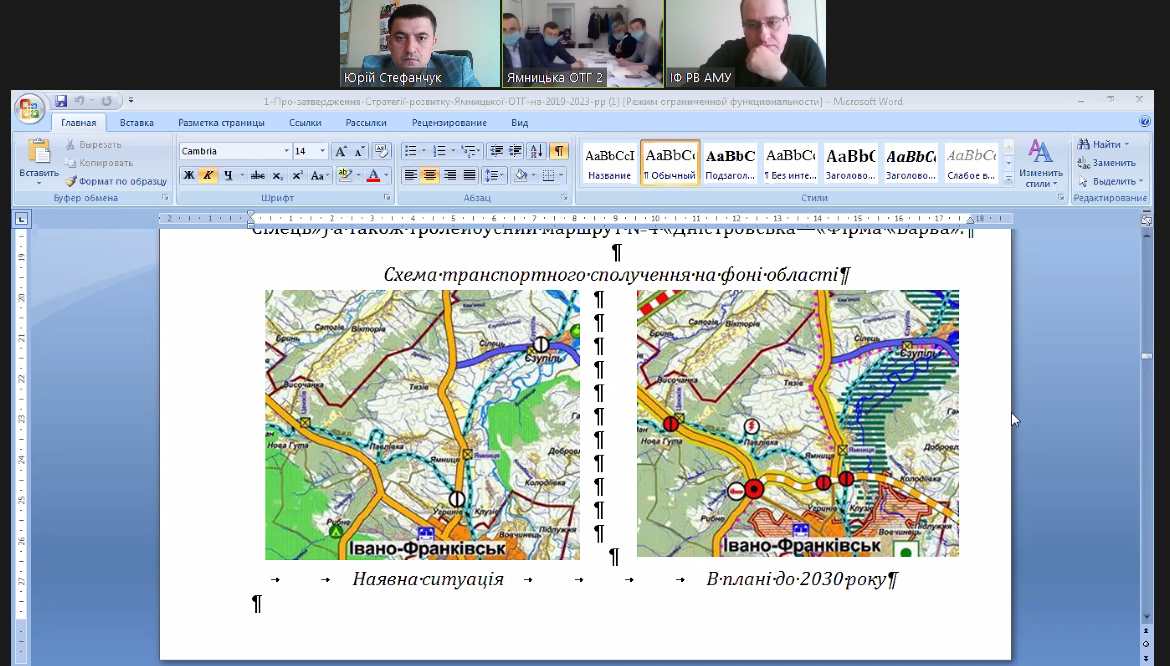Save the document via quick access toolbar

(61, 101)
